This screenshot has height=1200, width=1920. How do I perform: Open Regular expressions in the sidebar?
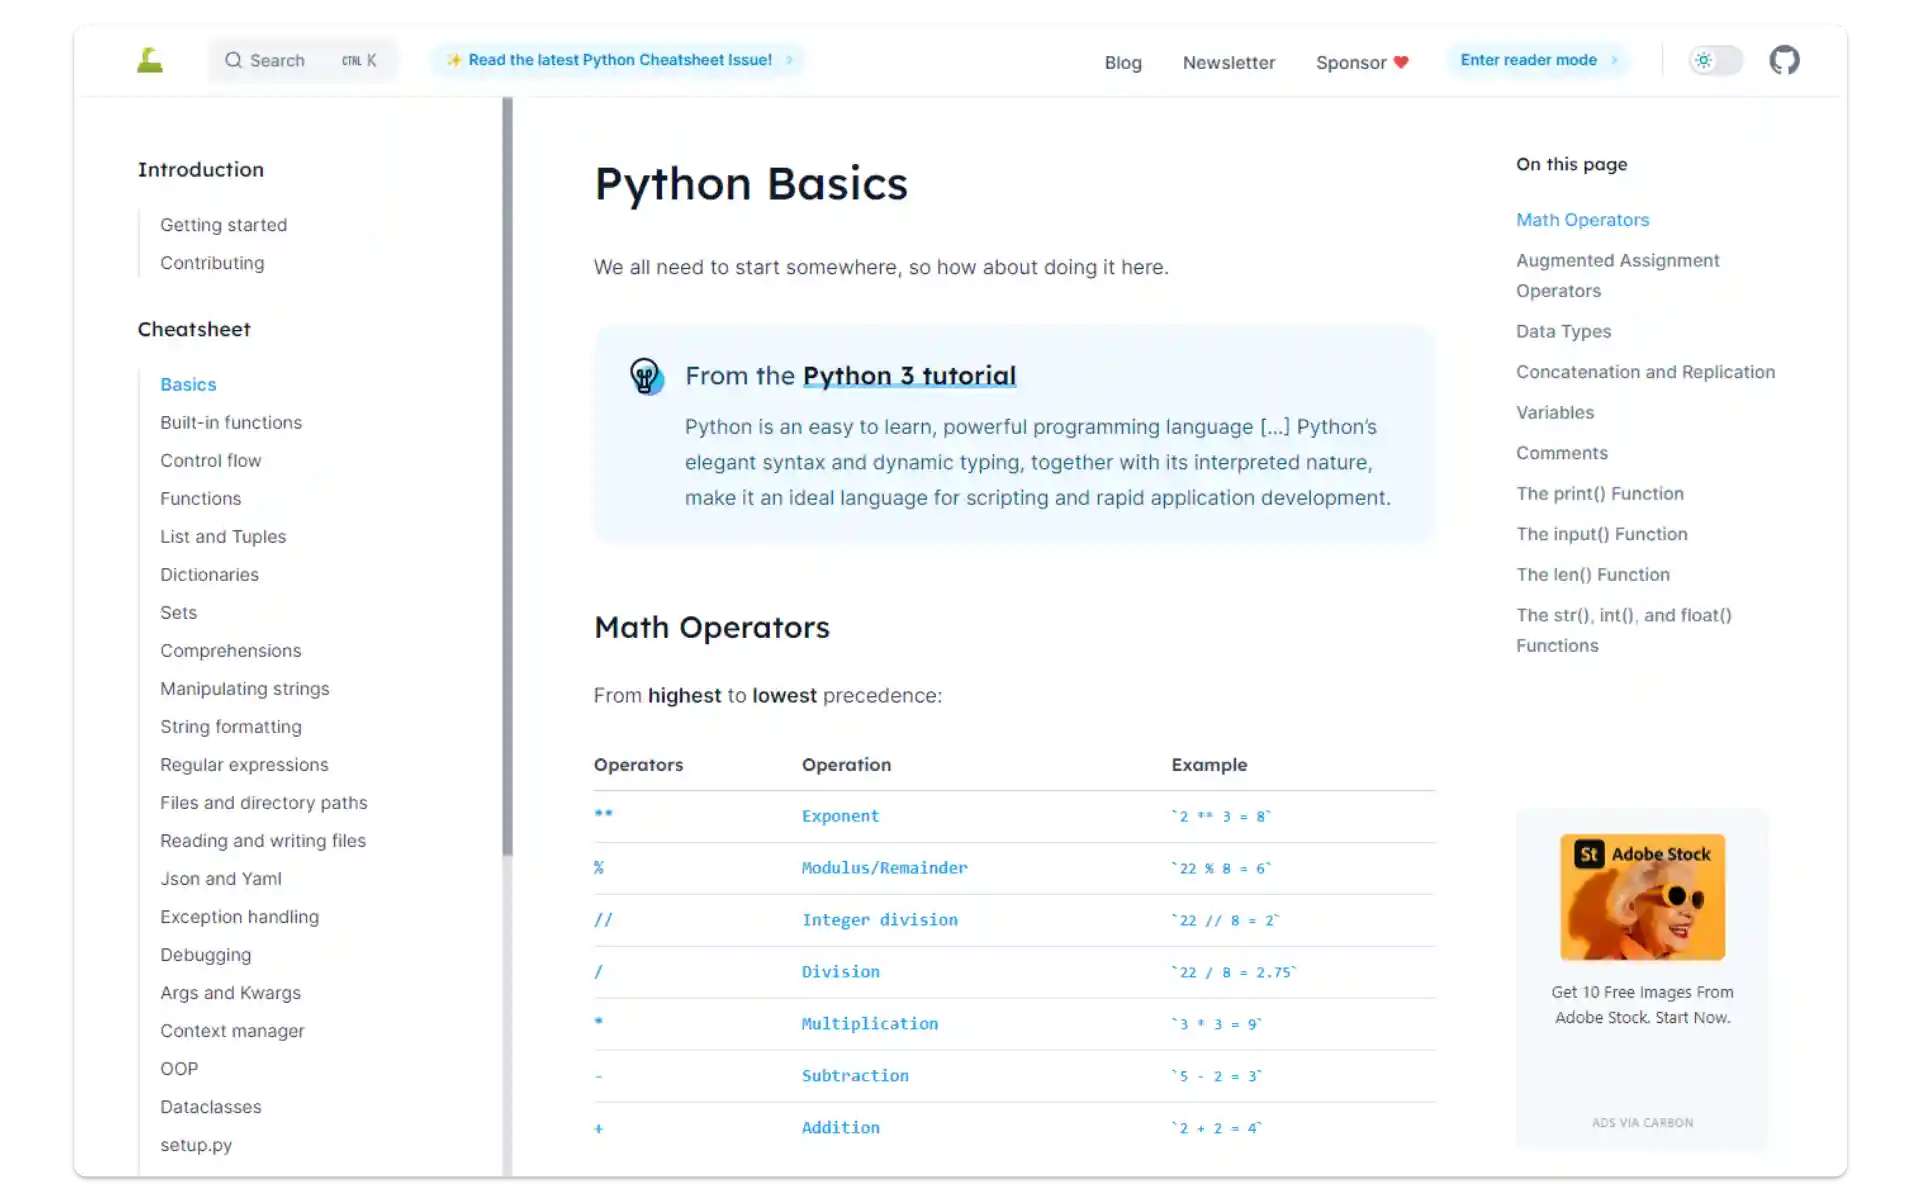click(x=244, y=764)
